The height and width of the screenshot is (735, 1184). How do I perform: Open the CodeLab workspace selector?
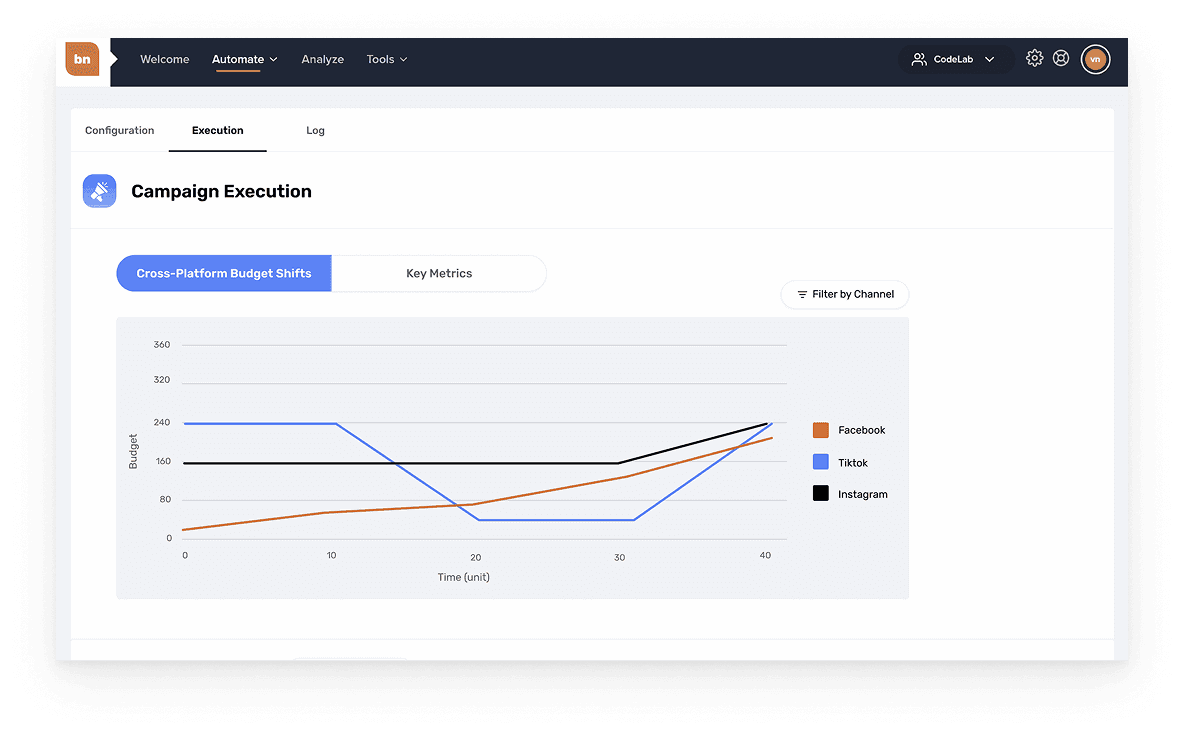pos(955,60)
